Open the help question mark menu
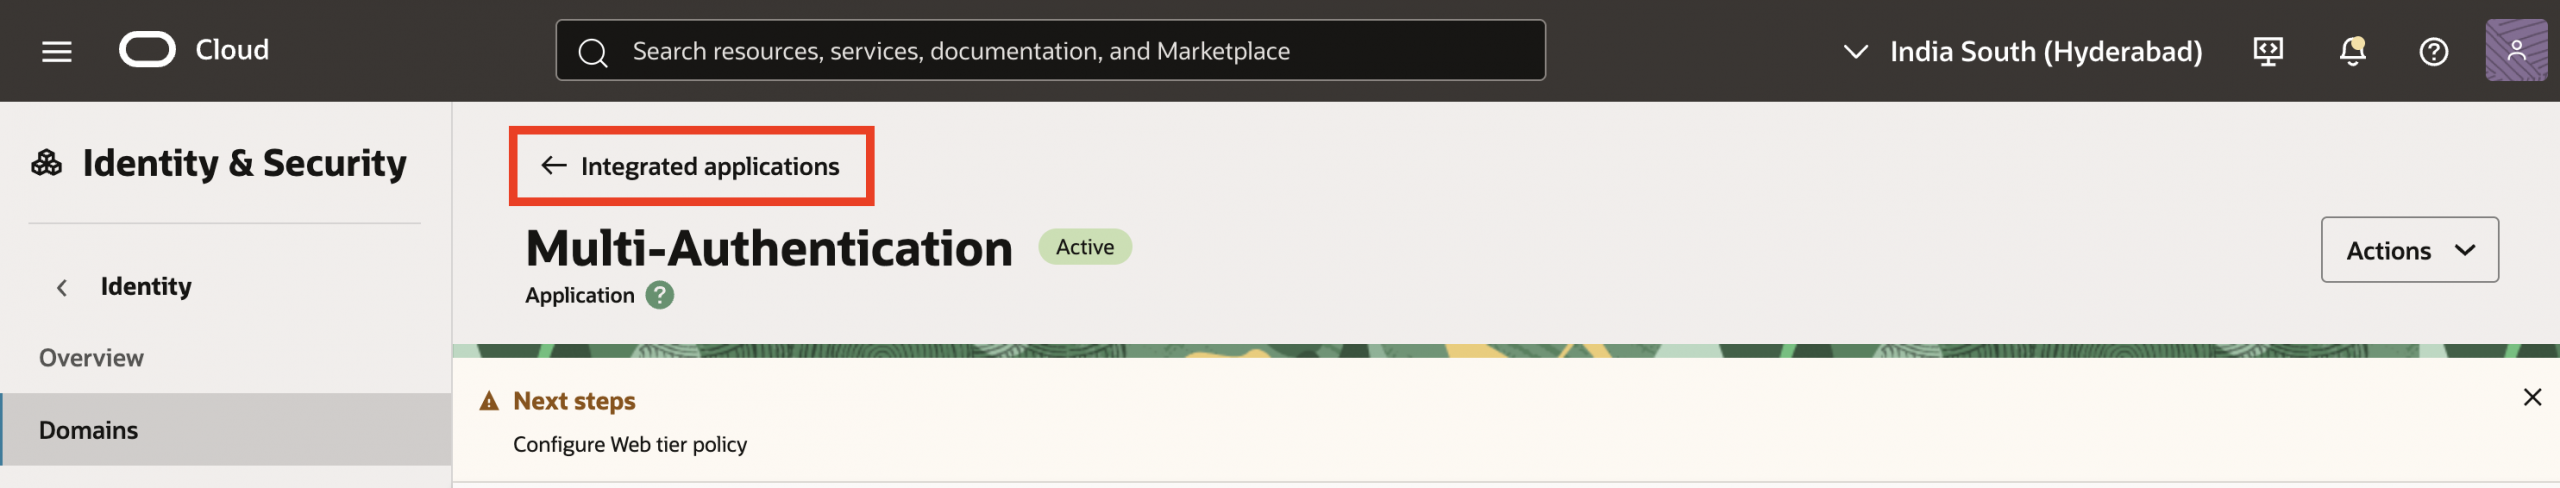2560x488 pixels. tap(2433, 51)
